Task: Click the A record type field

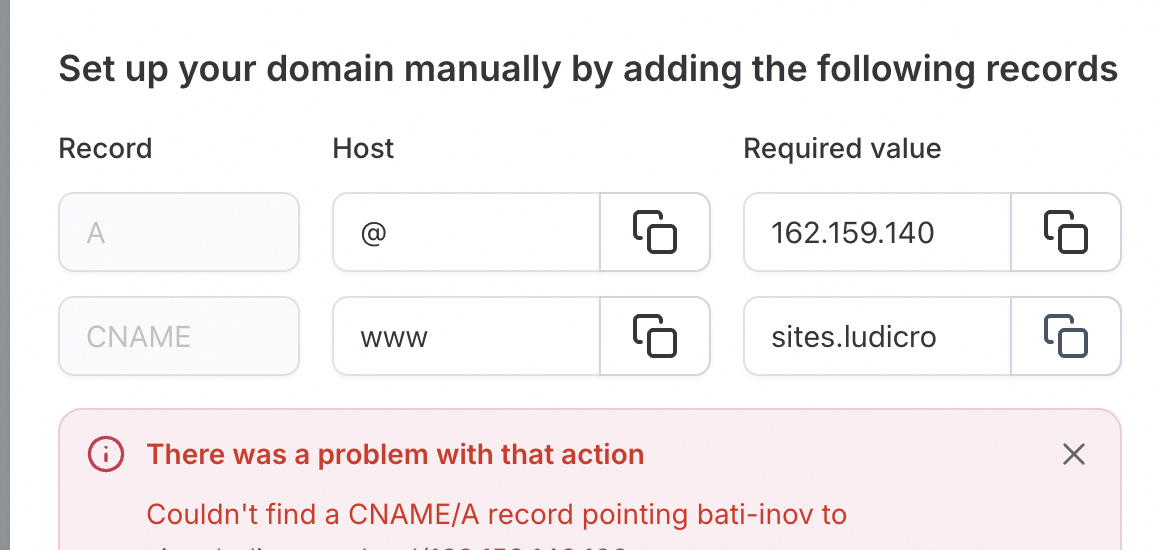Action: [x=179, y=232]
